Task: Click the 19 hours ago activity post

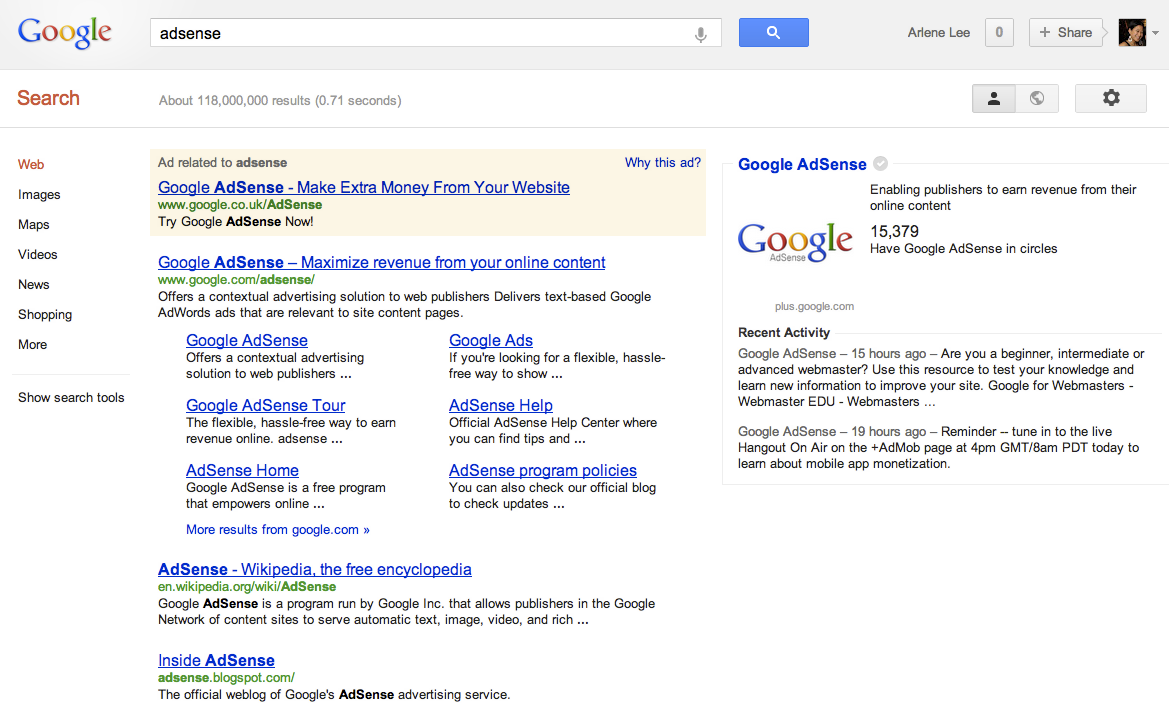Action: point(939,447)
